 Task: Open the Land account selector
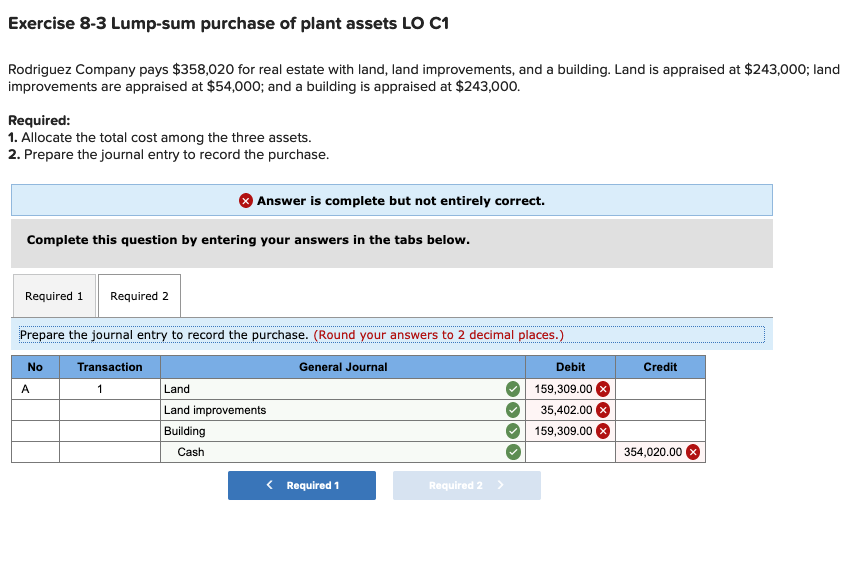click(x=330, y=389)
